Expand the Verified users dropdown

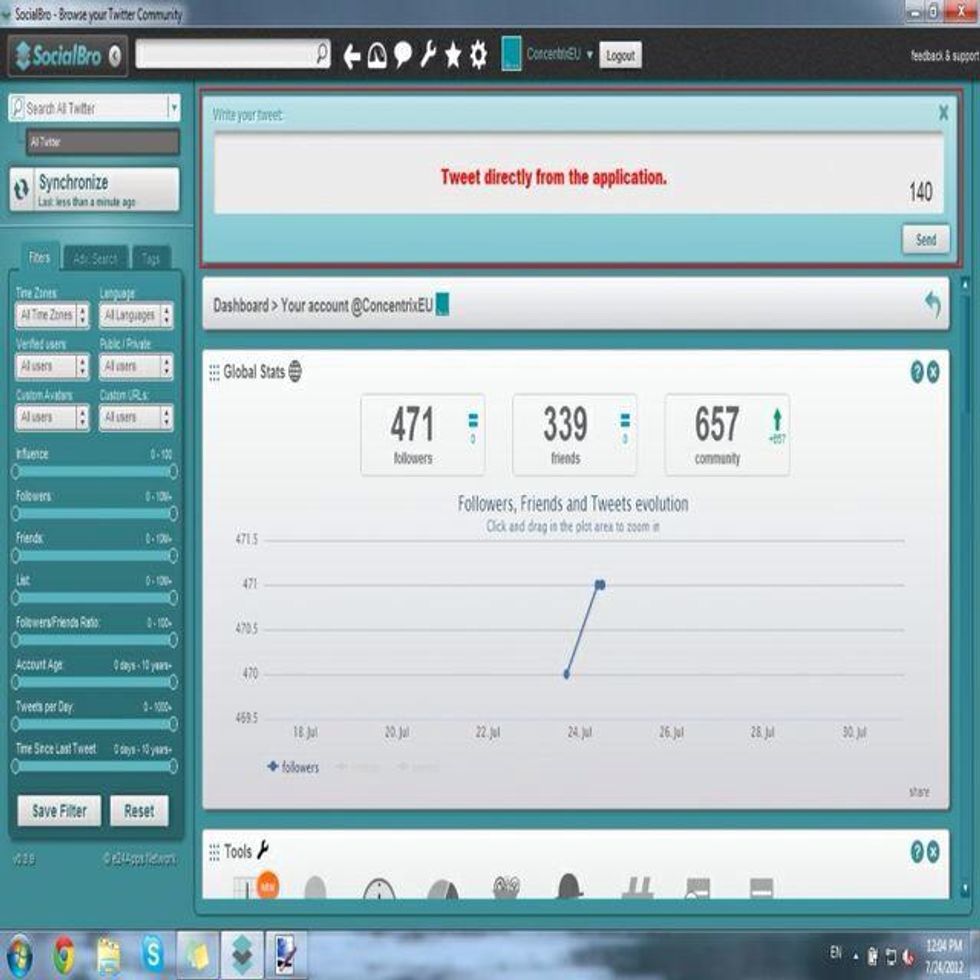pyautogui.click(x=52, y=366)
